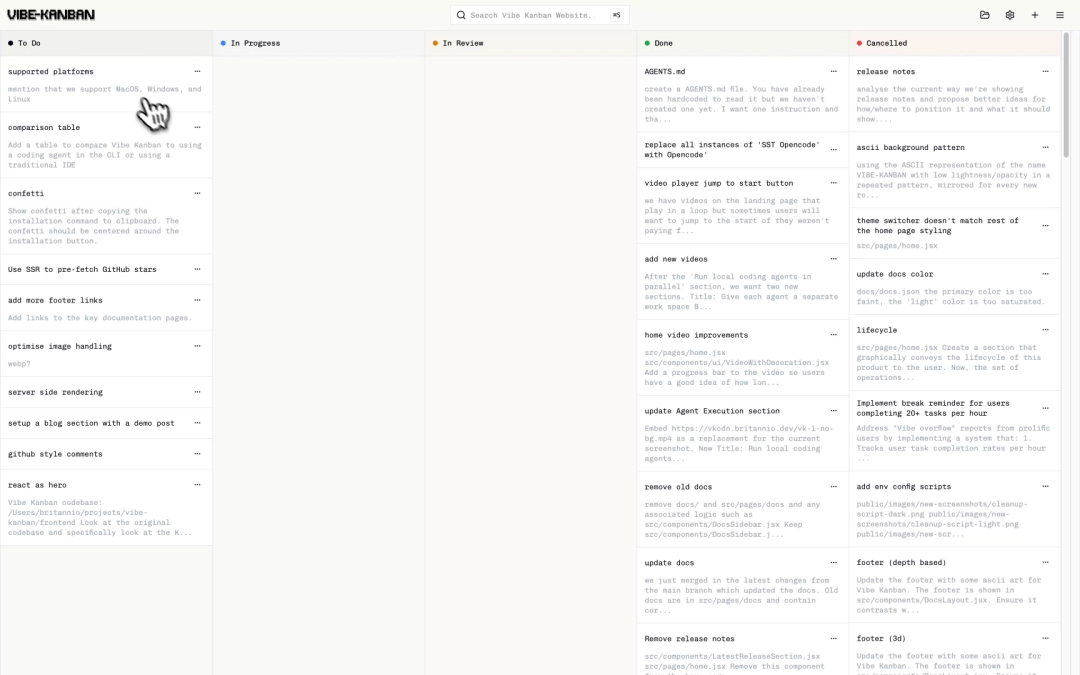Open project settings gear icon
This screenshot has width=1080, height=675.
coord(1009,15)
